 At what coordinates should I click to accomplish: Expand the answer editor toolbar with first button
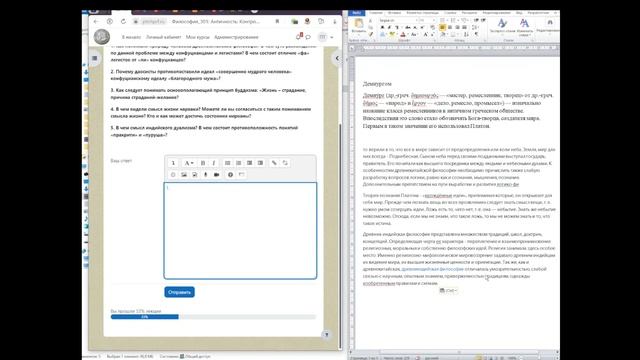coord(173,163)
